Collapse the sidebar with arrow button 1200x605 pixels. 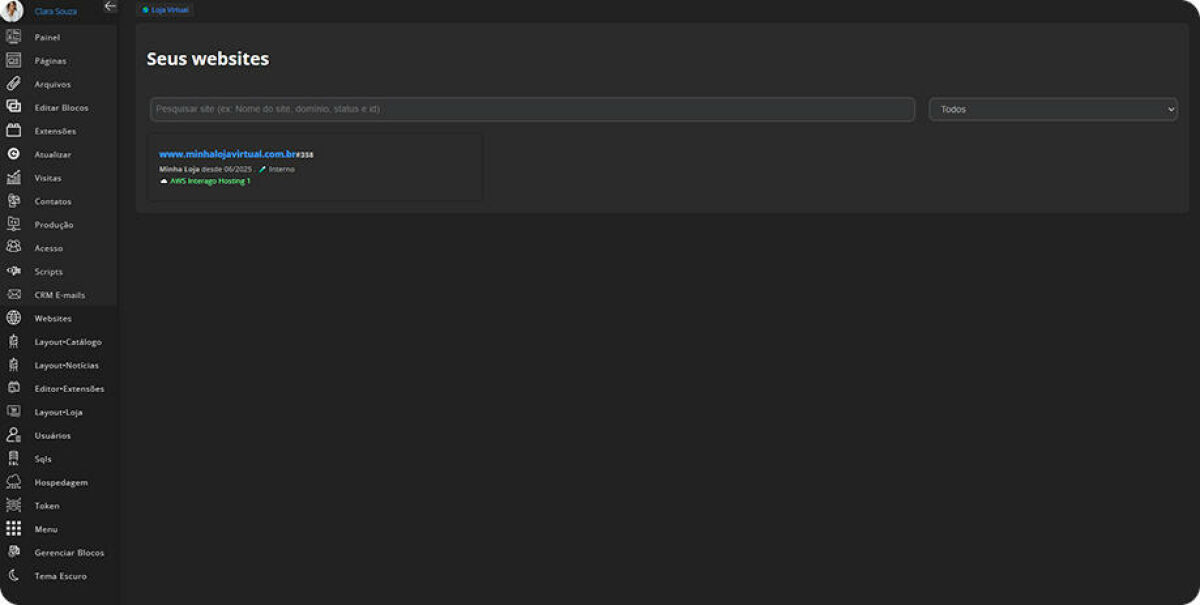(110, 7)
